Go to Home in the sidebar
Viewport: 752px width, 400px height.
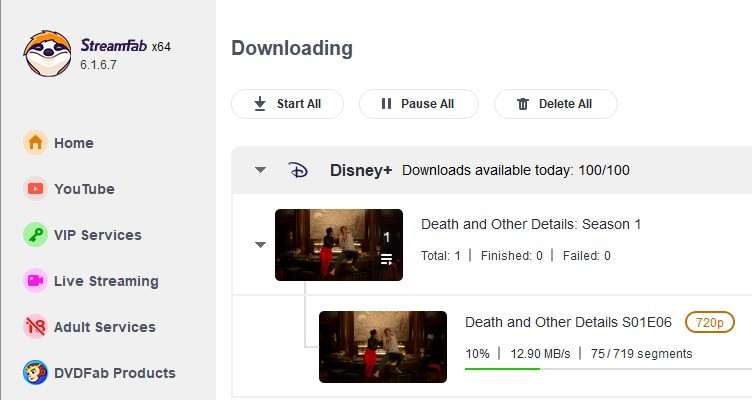click(74, 143)
